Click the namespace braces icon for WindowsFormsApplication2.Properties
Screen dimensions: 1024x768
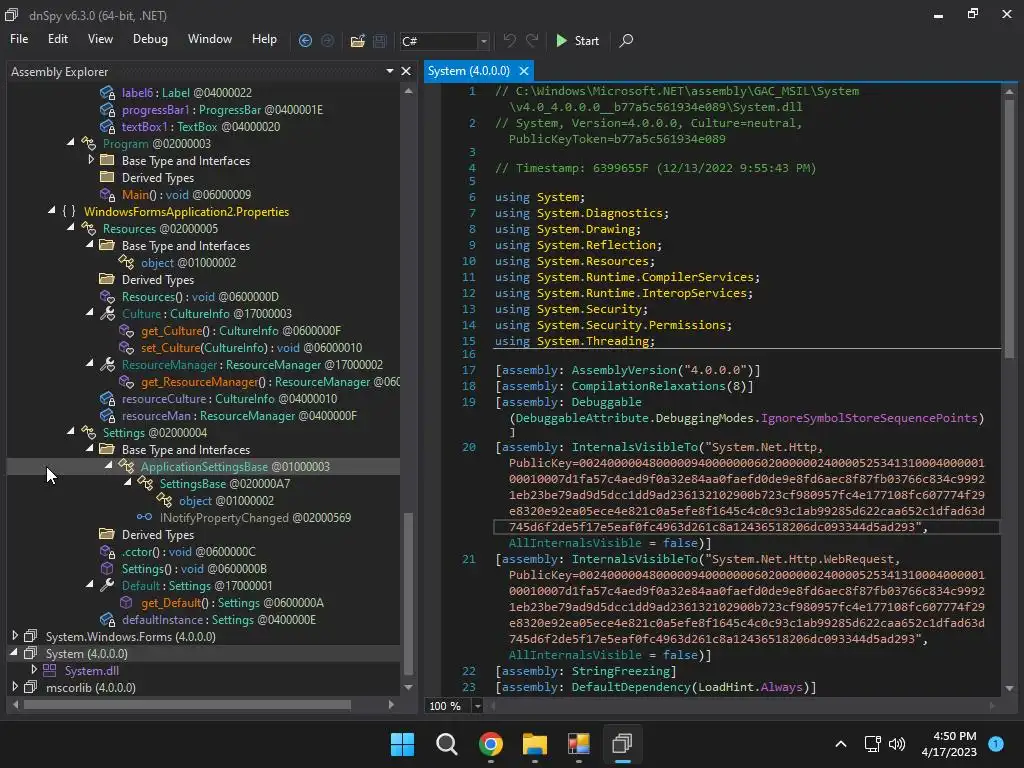click(x=69, y=212)
